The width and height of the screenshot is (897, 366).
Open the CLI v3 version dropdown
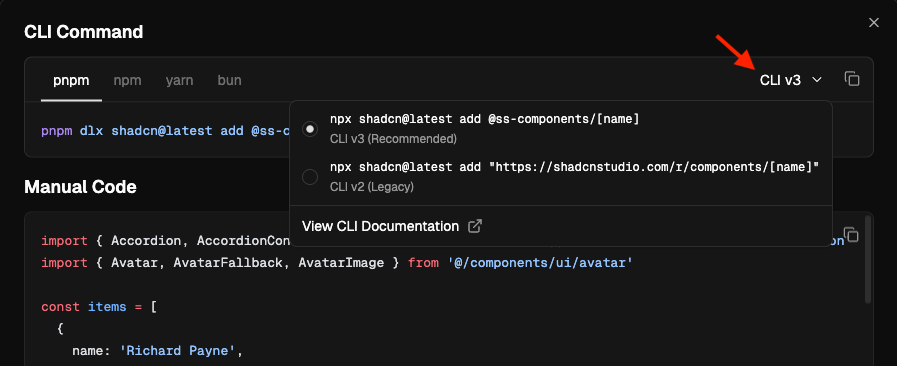click(x=791, y=80)
